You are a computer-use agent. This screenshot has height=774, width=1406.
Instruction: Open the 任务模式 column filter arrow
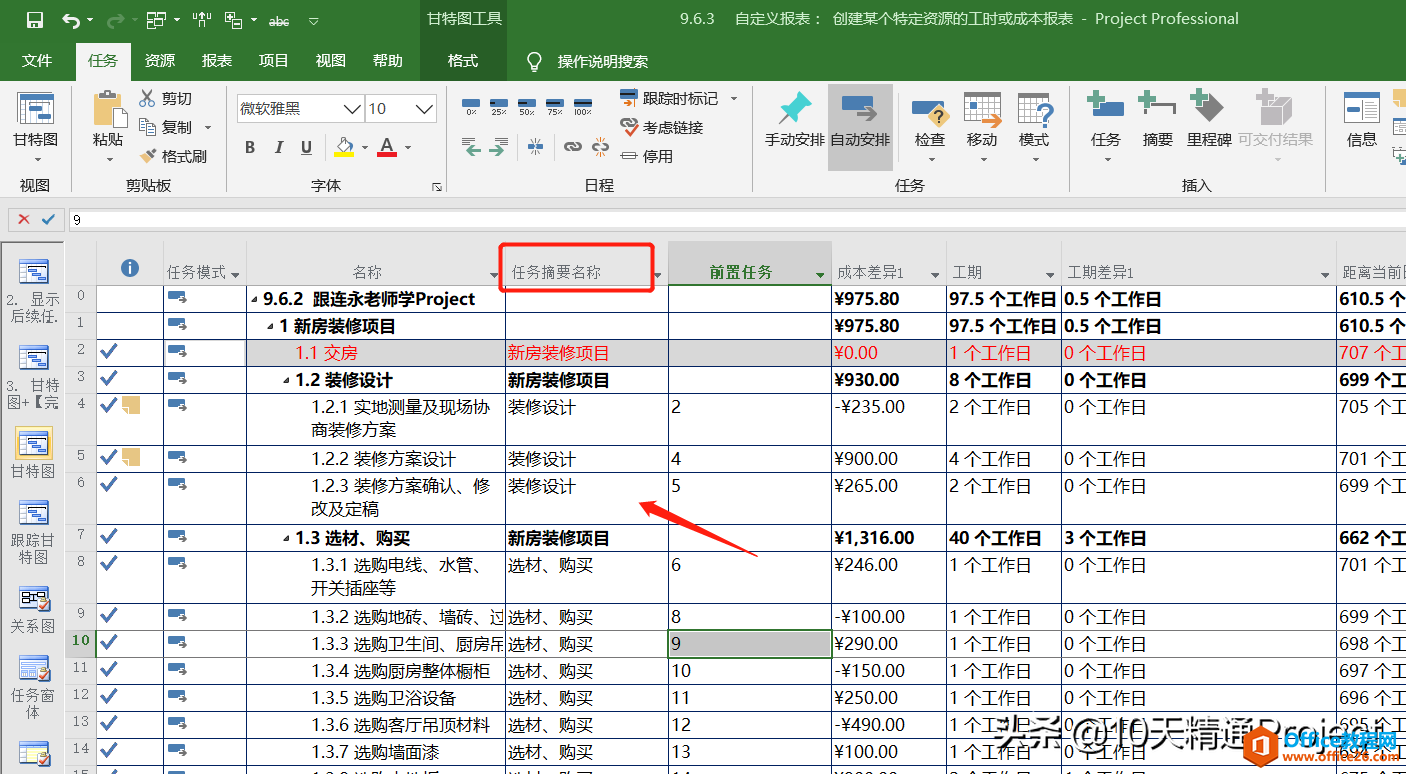(x=236, y=274)
